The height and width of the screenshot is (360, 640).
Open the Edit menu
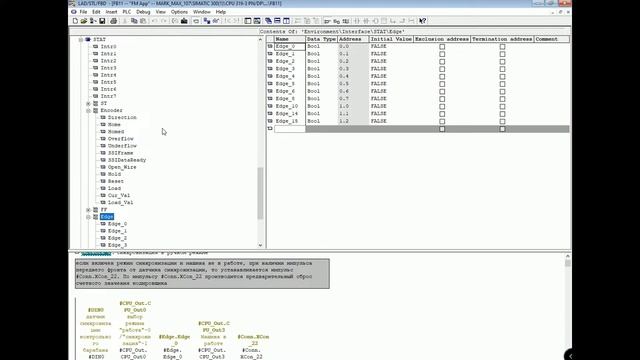[96, 12]
